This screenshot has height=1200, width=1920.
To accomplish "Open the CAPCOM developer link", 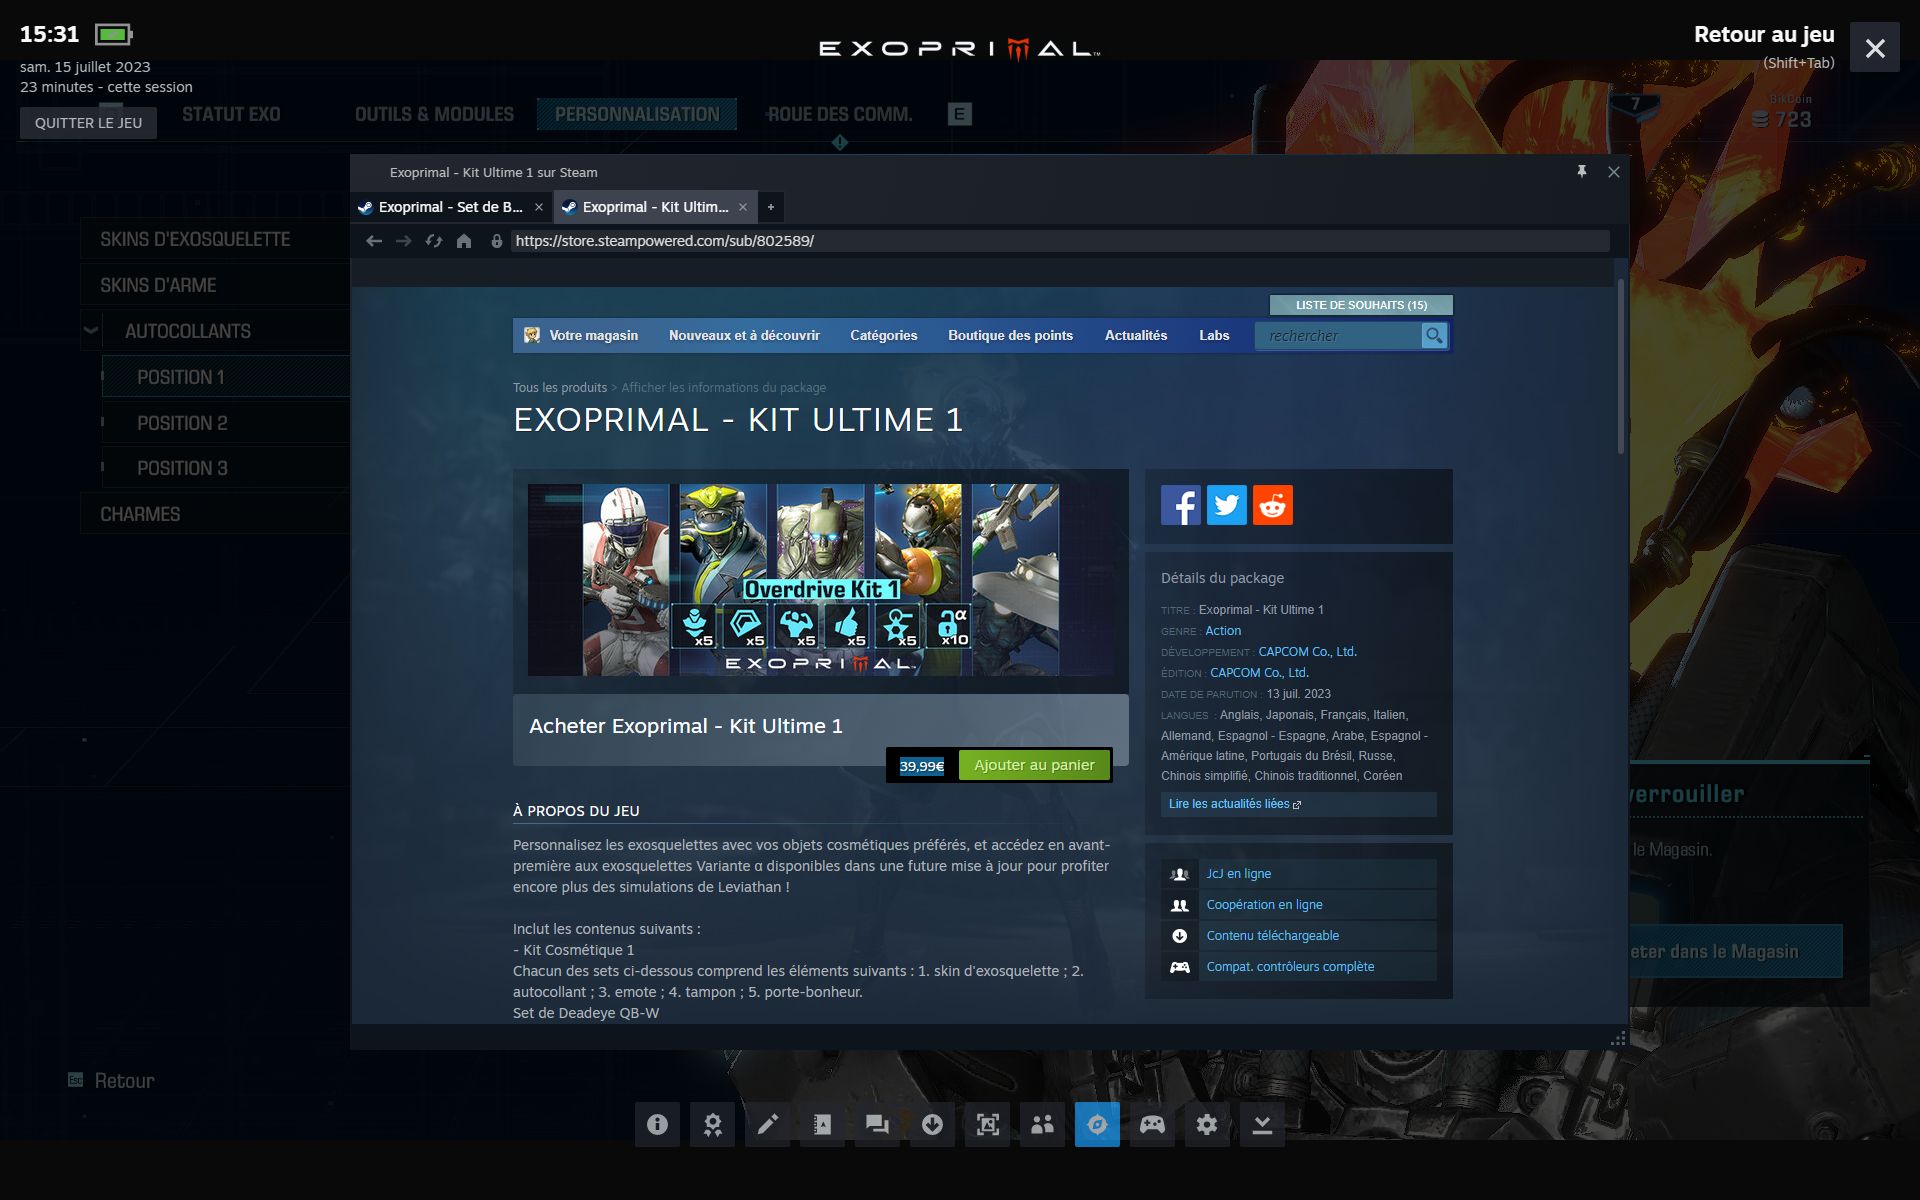I will coord(1307,652).
